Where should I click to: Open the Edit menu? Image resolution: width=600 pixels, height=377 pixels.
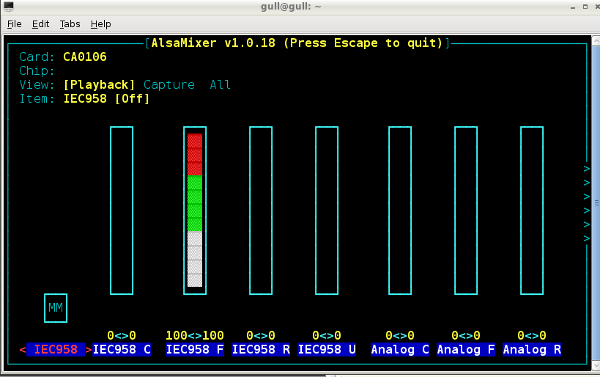coord(41,24)
